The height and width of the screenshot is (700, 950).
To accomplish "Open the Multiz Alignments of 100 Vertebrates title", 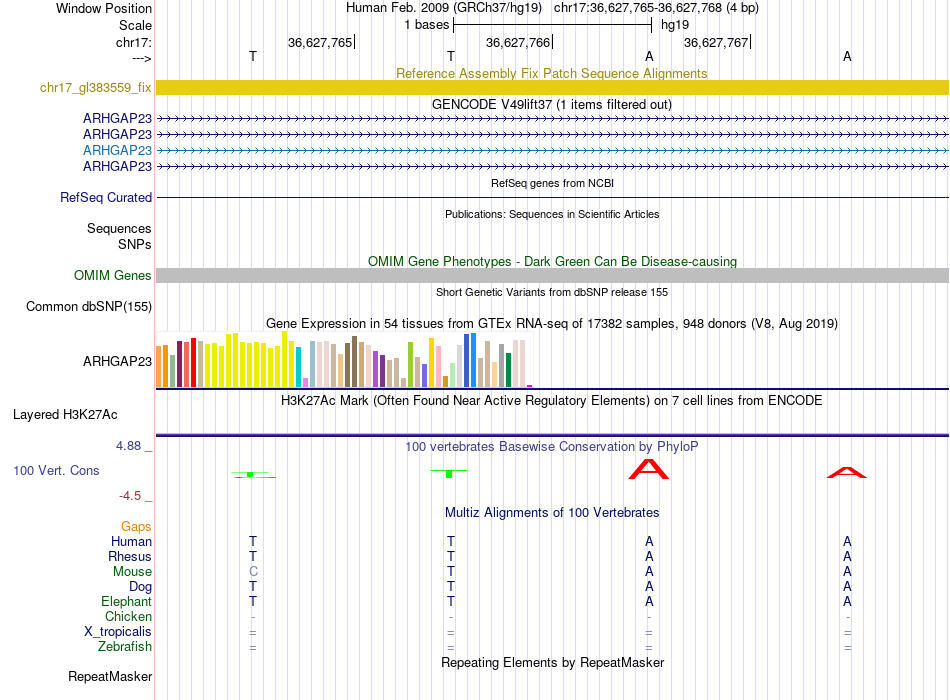I will [552, 513].
